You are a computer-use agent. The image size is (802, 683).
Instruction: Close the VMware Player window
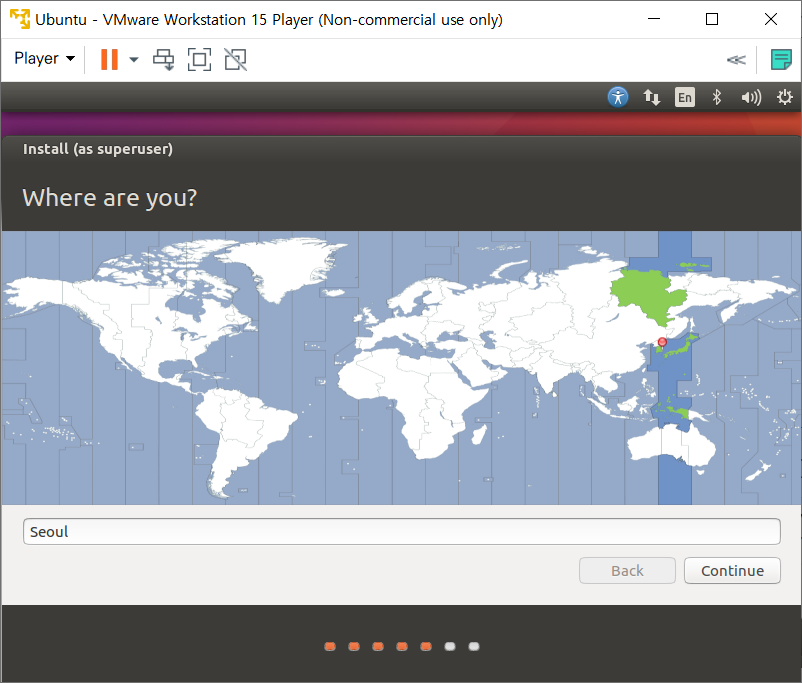coord(770,19)
